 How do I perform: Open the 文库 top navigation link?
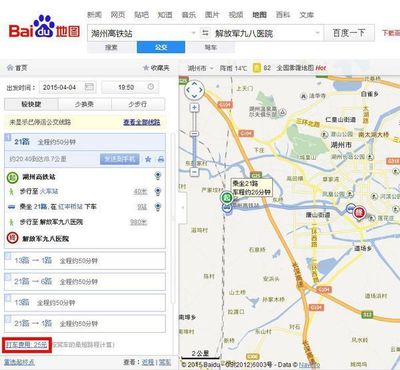[306, 15]
